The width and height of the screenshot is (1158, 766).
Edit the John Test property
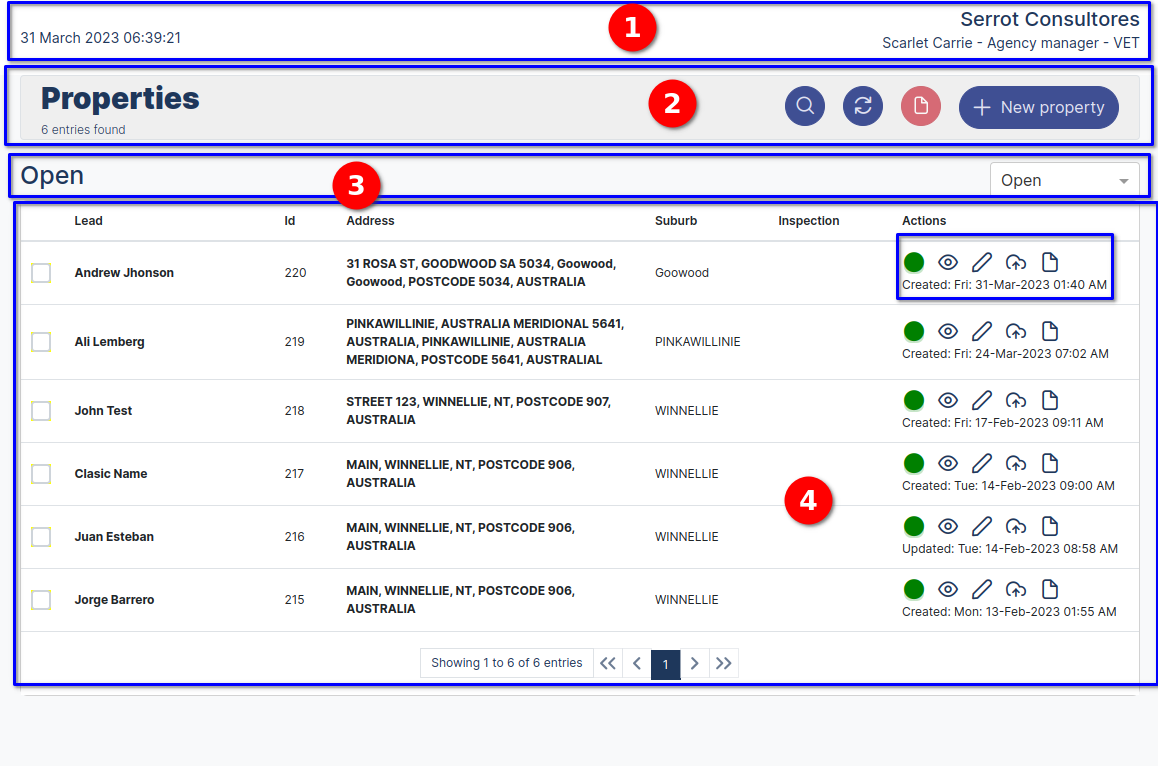[x=982, y=400]
